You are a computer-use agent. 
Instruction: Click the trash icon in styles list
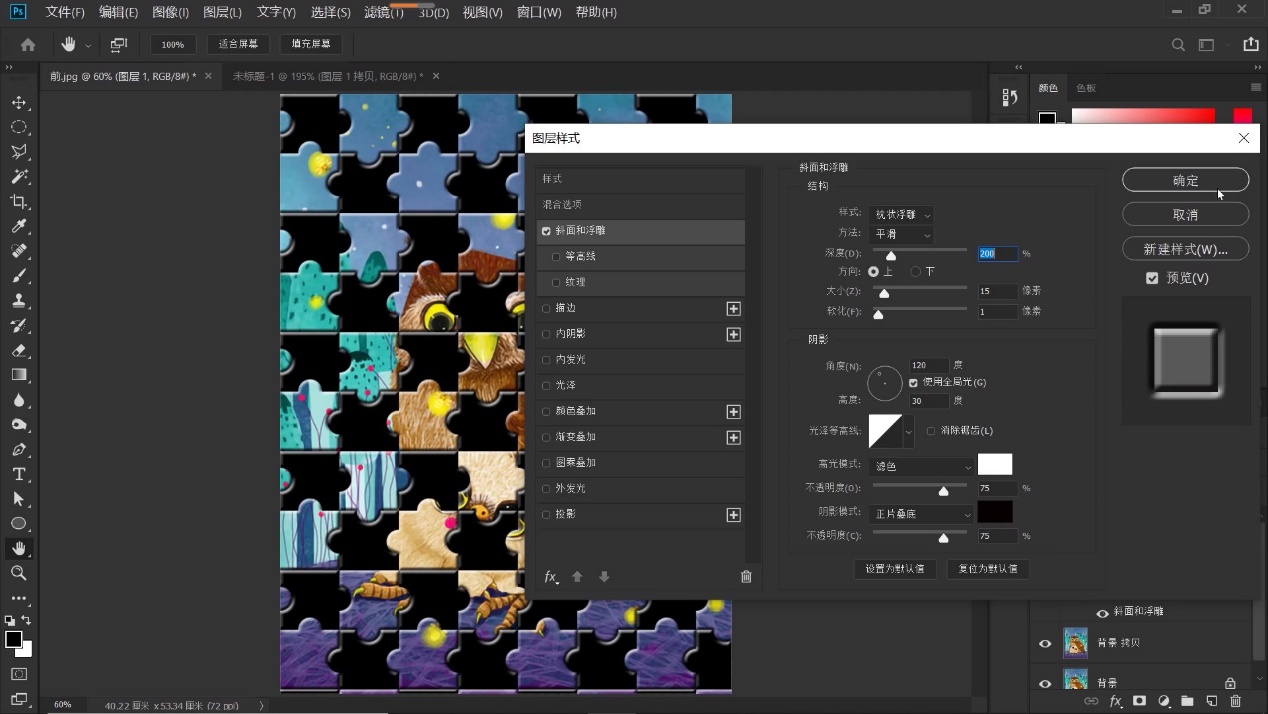pos(746,577)
